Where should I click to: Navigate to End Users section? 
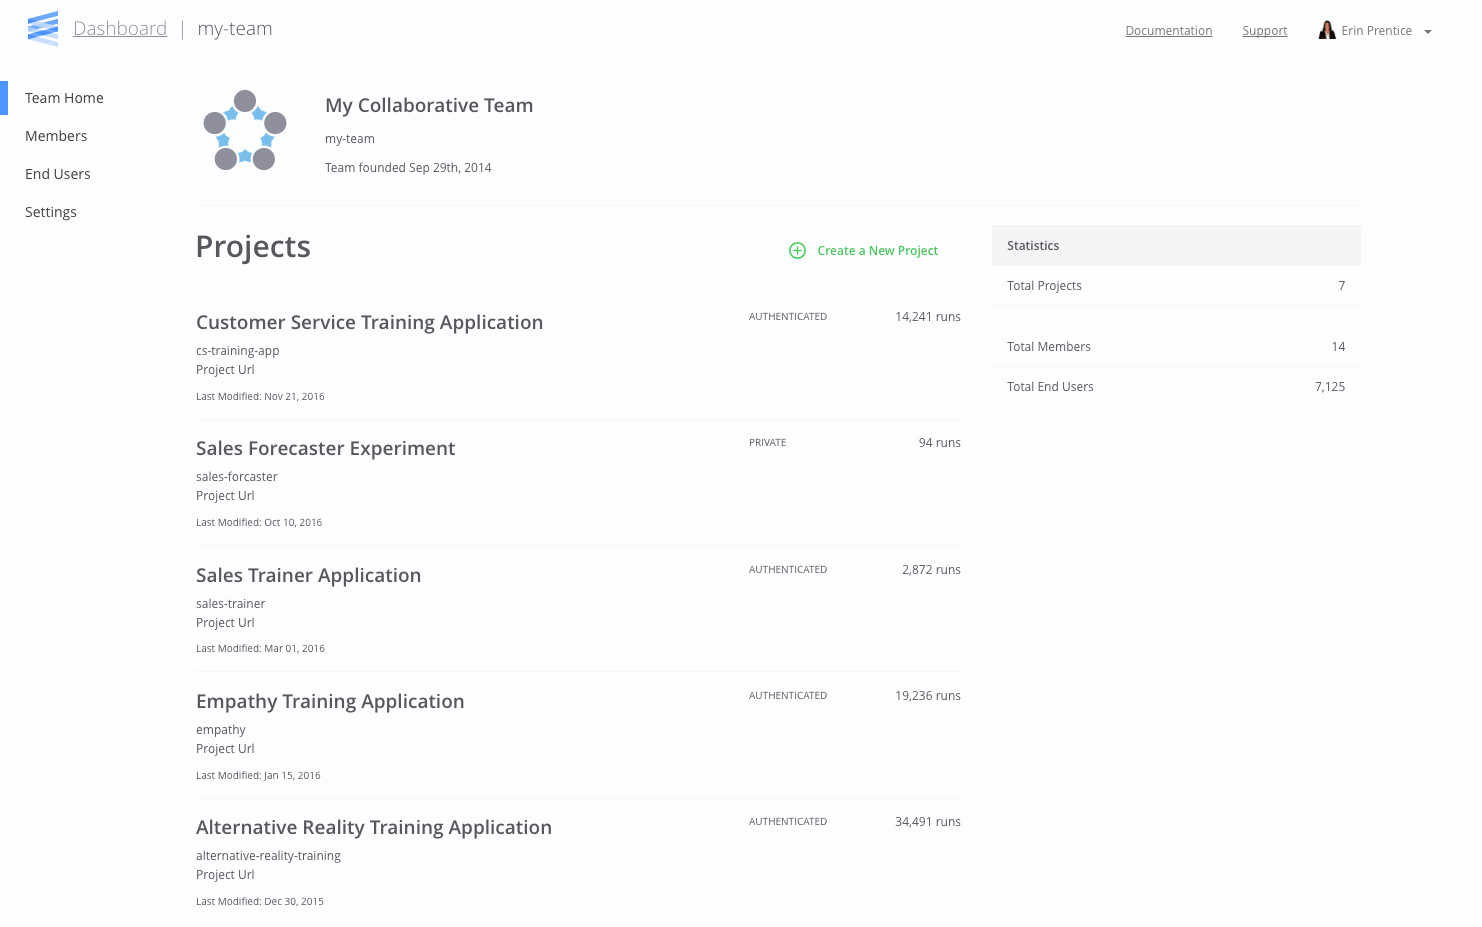click(58, 174)
